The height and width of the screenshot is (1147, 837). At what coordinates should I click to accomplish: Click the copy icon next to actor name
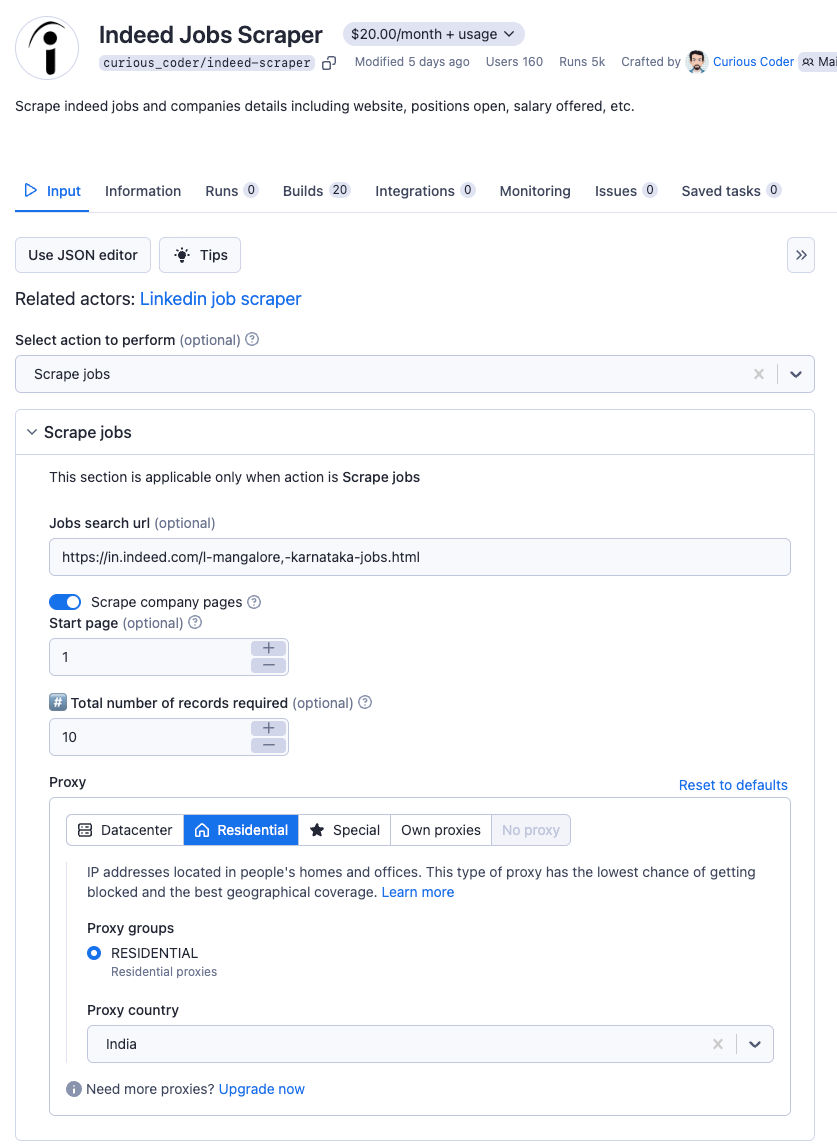click(329, 62)
